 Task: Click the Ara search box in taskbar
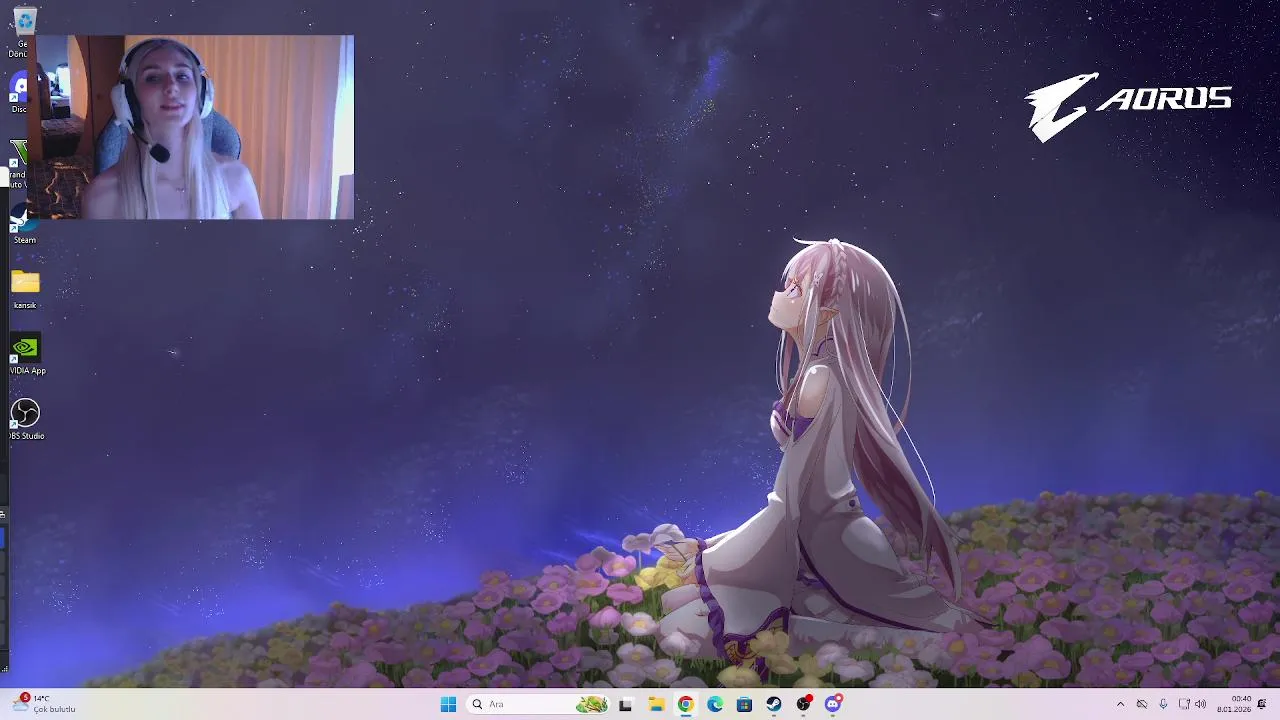[x=539, y=704]
